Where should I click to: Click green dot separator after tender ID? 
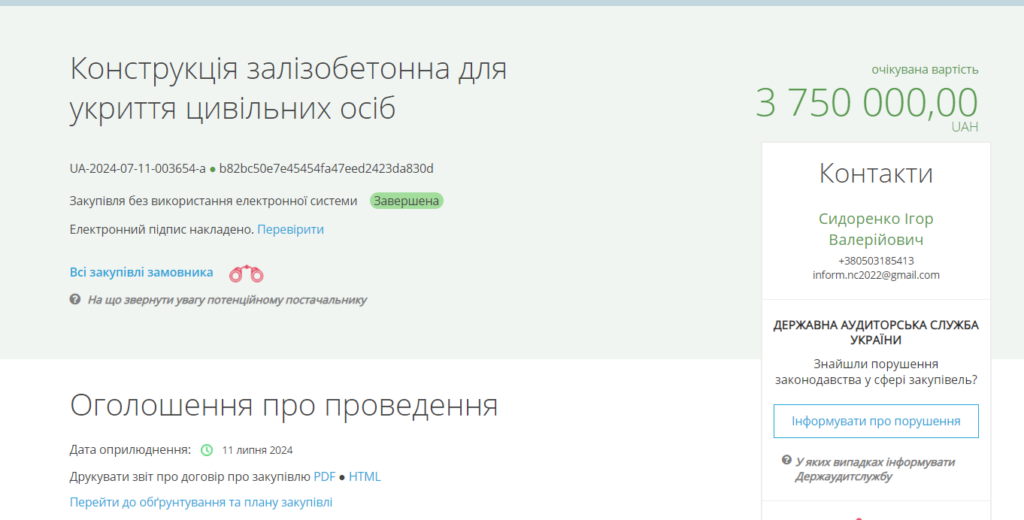pyautogui.click(x=212, y=169)
